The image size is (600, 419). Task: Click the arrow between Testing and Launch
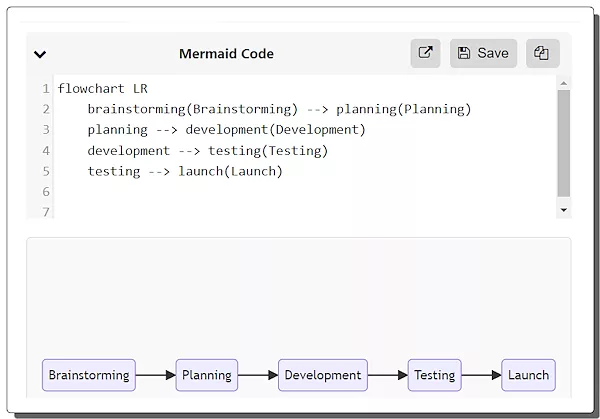(481, 375)
